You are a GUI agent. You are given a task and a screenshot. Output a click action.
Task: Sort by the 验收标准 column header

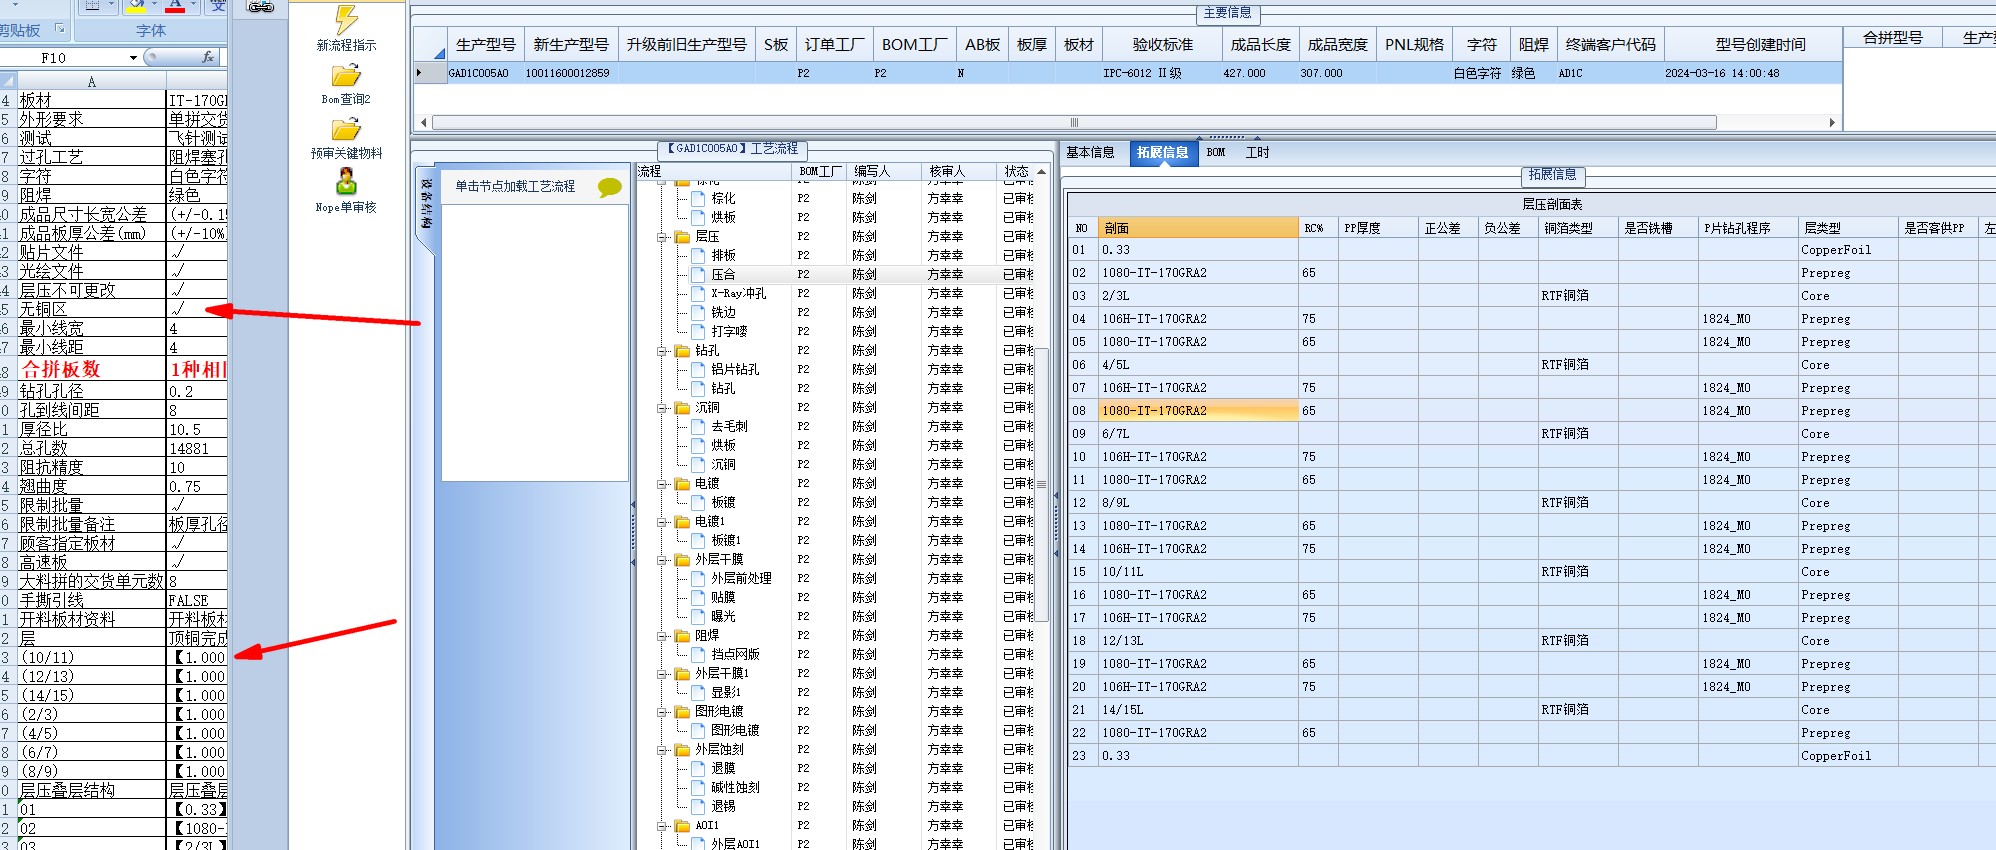click(x=1162, y=45)
